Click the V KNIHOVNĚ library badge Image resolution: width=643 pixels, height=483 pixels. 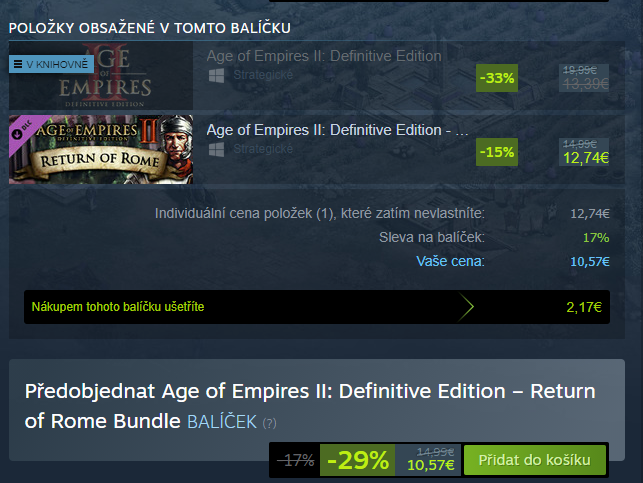pos(50,64)
